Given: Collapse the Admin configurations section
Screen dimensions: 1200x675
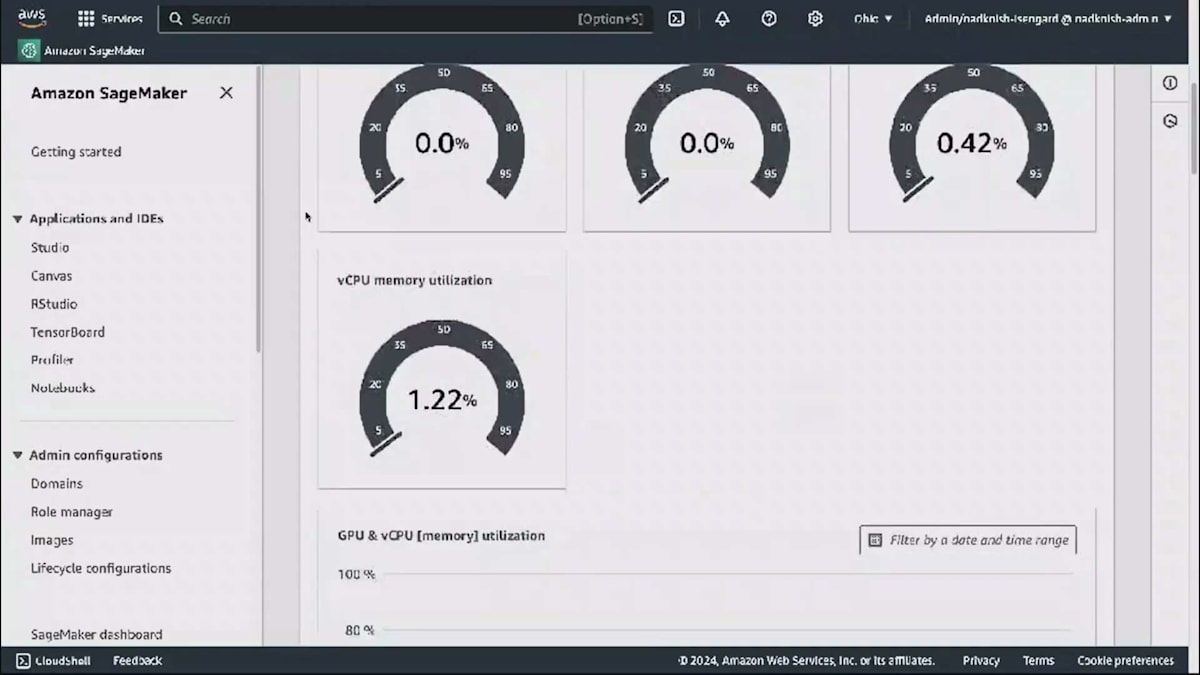Looking at the screenshot, I should point(17,455).
